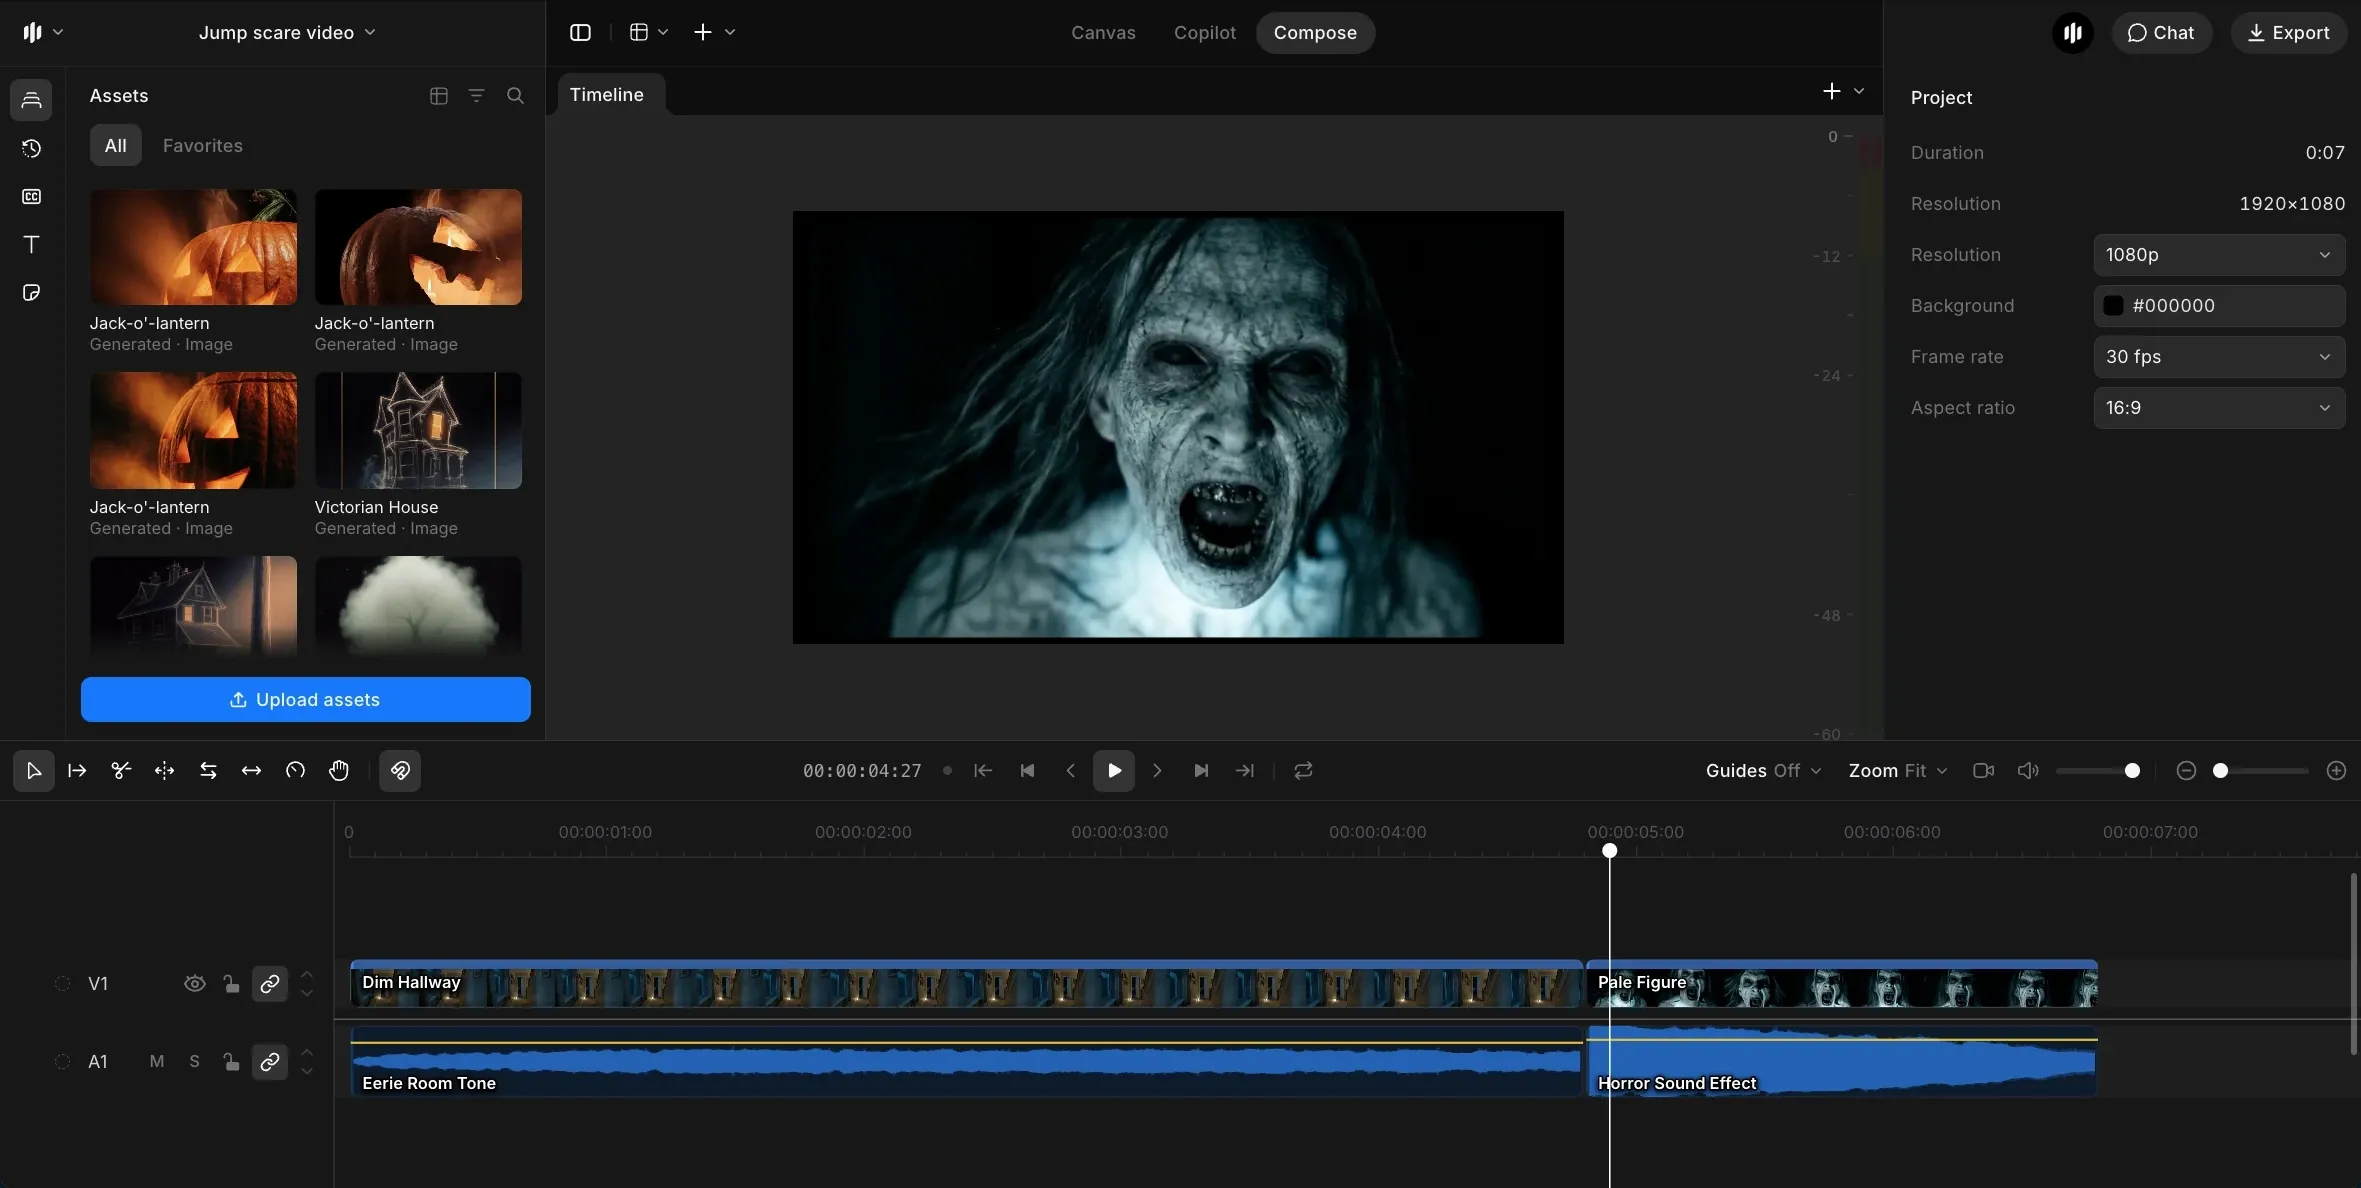This screenshot has width=2361, height=1188.
Task: Zoom in the timeline
Action: click(x=2336, y=770)
